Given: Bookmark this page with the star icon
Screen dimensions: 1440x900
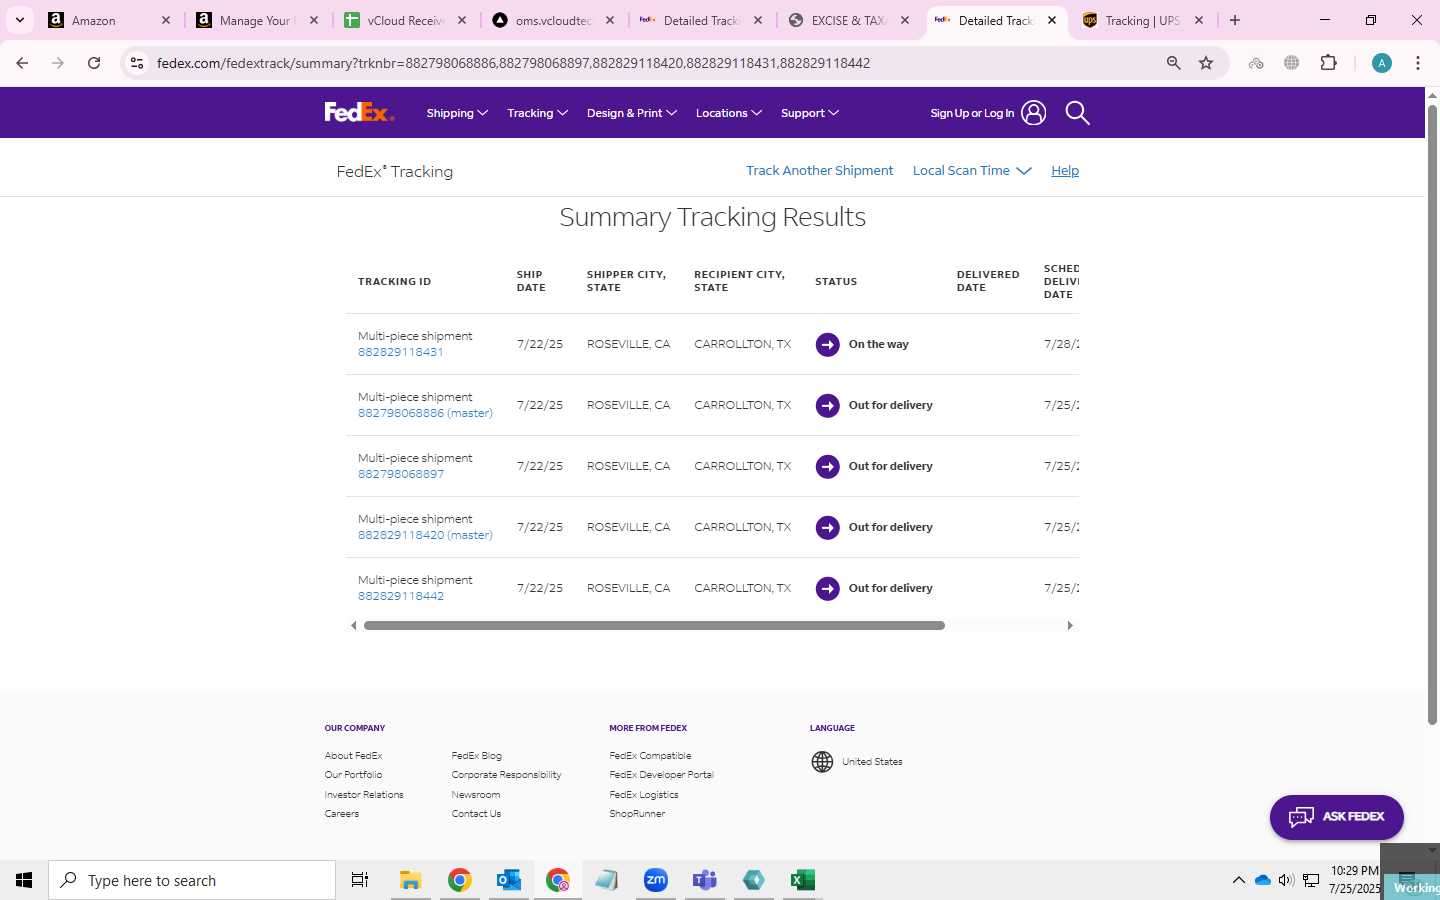Looking at the screenshot, I should [1206, 63].
